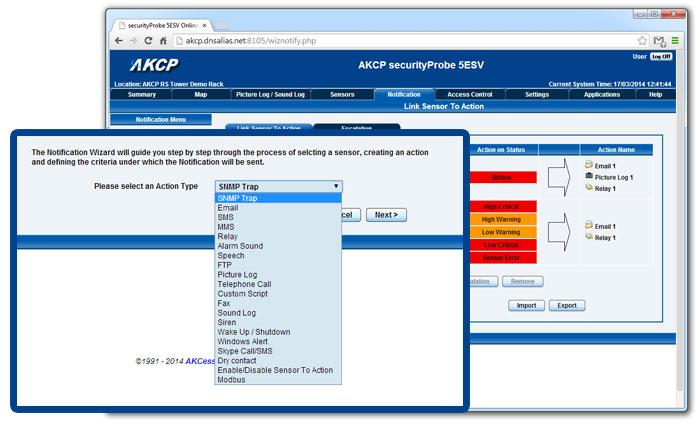Pick Modbus option from the list
The image size is (700, 424).
pyautogui.click(x=232, y=380)
